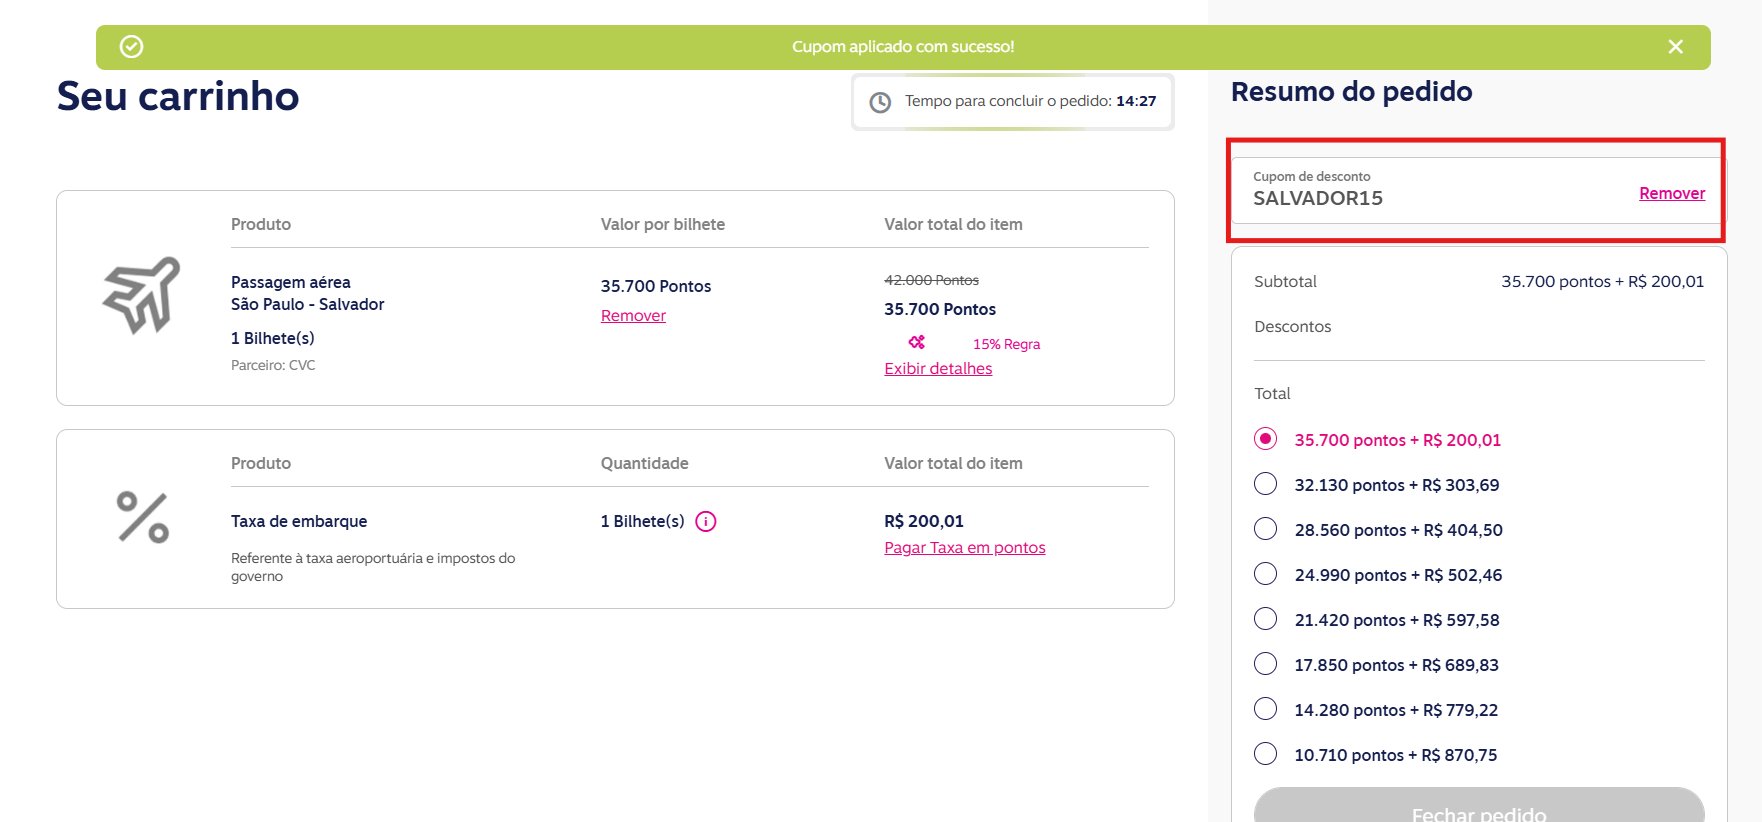Click the 35.700 Pontos per-ticket value
1762x822 pixels.
click(656, 286)
